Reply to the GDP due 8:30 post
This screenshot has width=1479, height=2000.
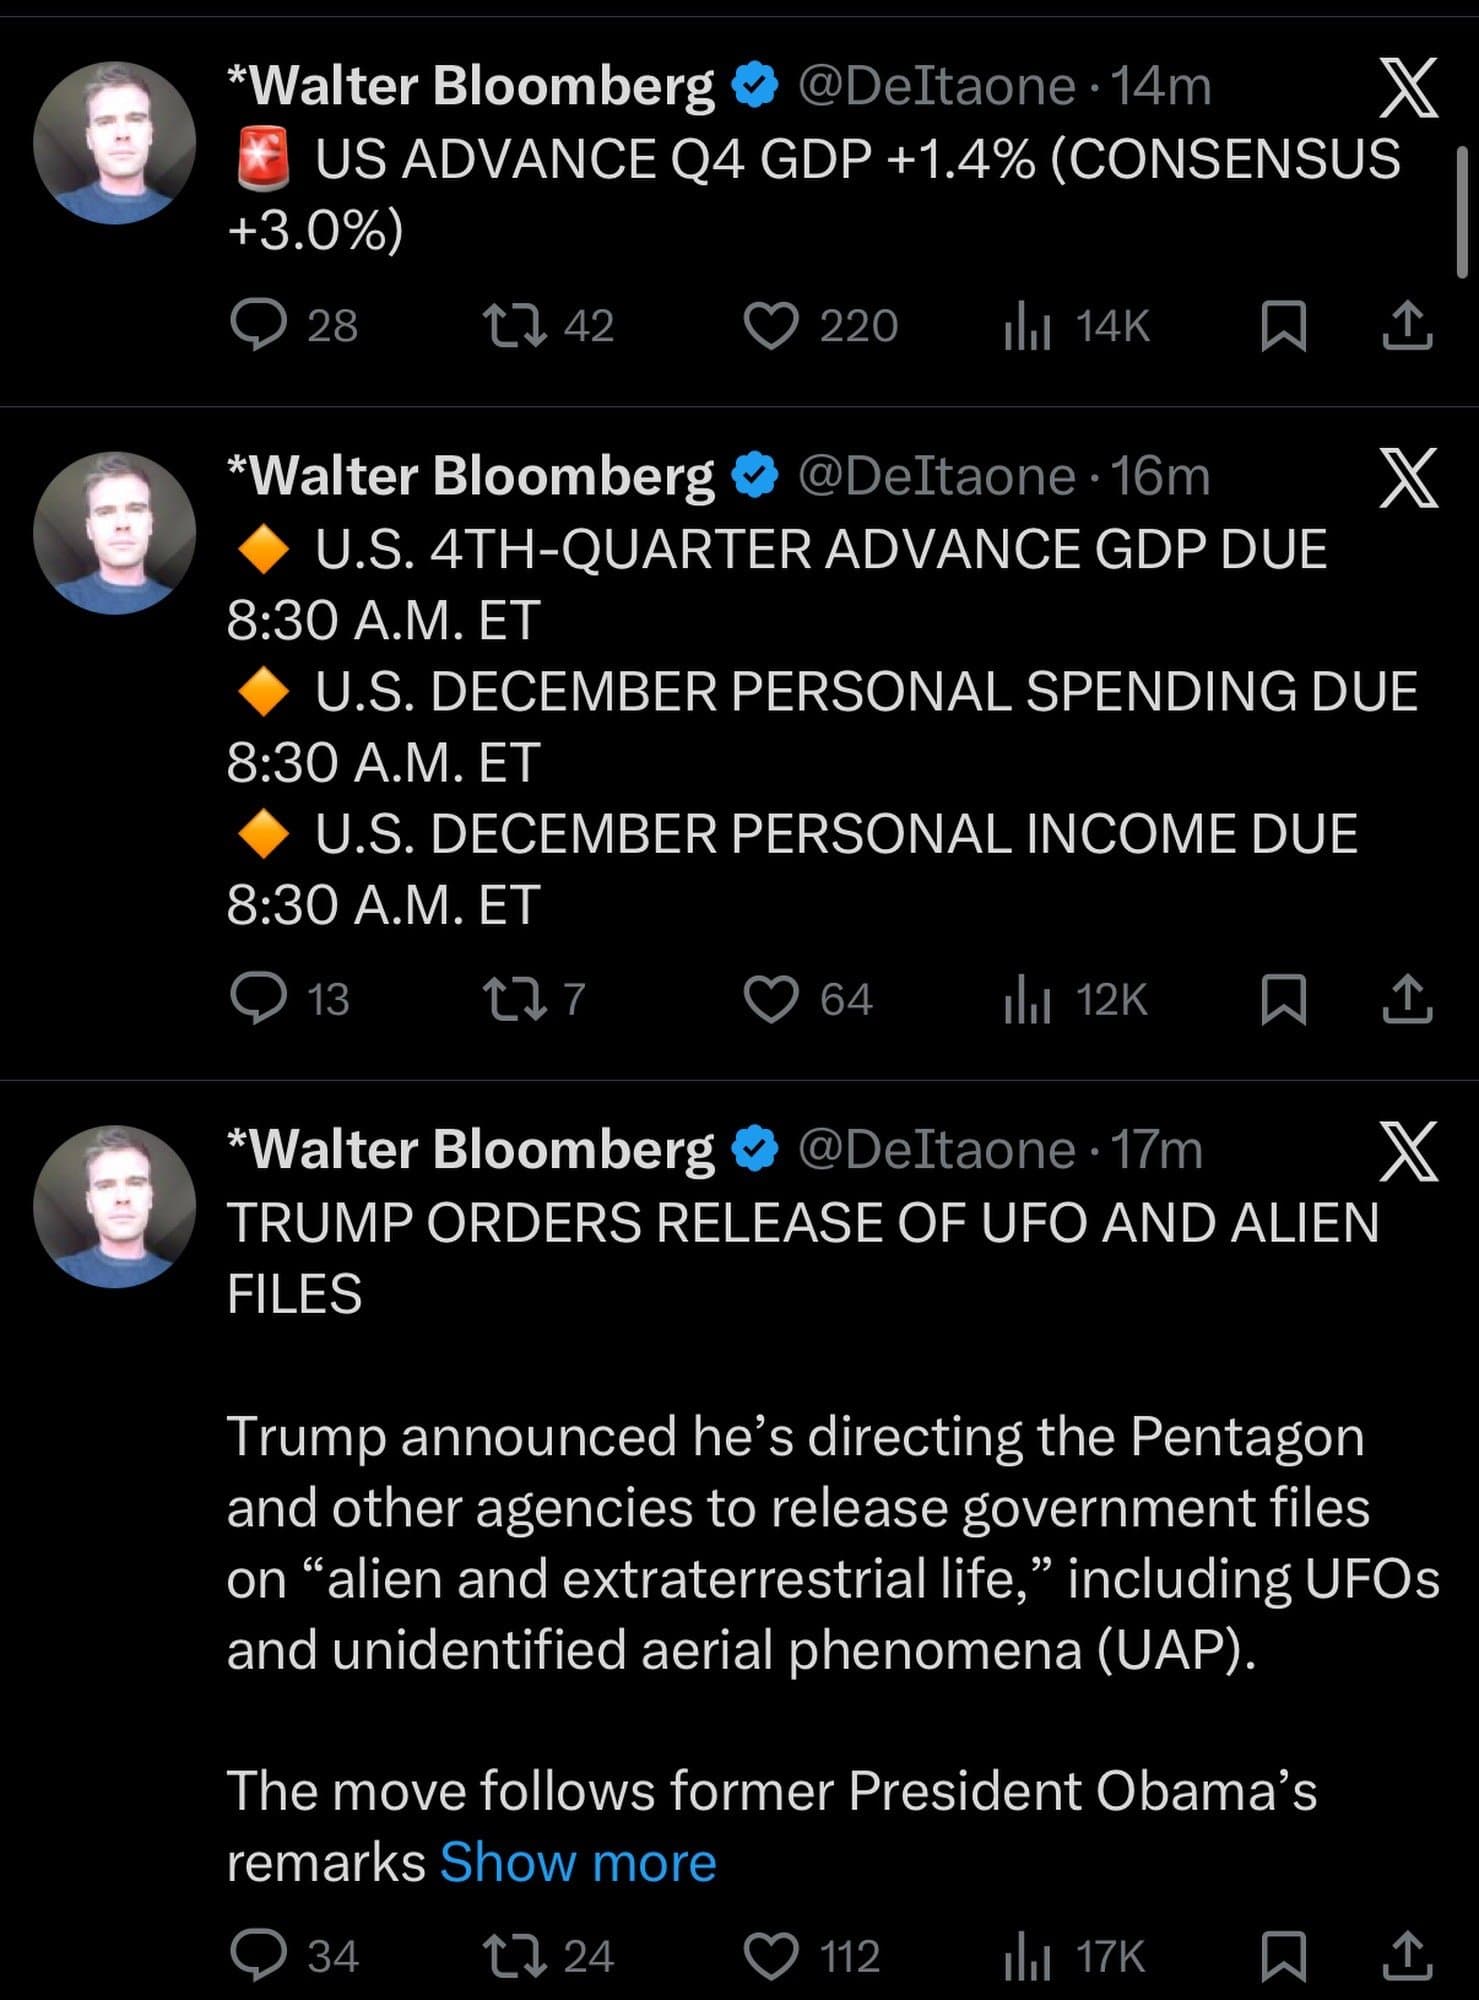[x=259, y=999]
